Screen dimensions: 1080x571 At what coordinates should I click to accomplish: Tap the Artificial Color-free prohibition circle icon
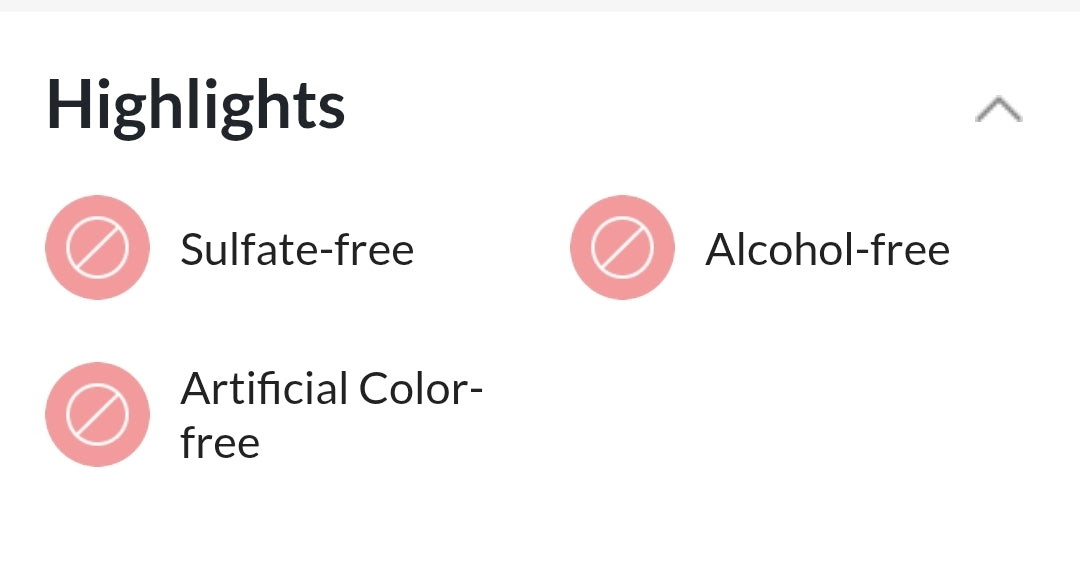click(x=97, y=415)
